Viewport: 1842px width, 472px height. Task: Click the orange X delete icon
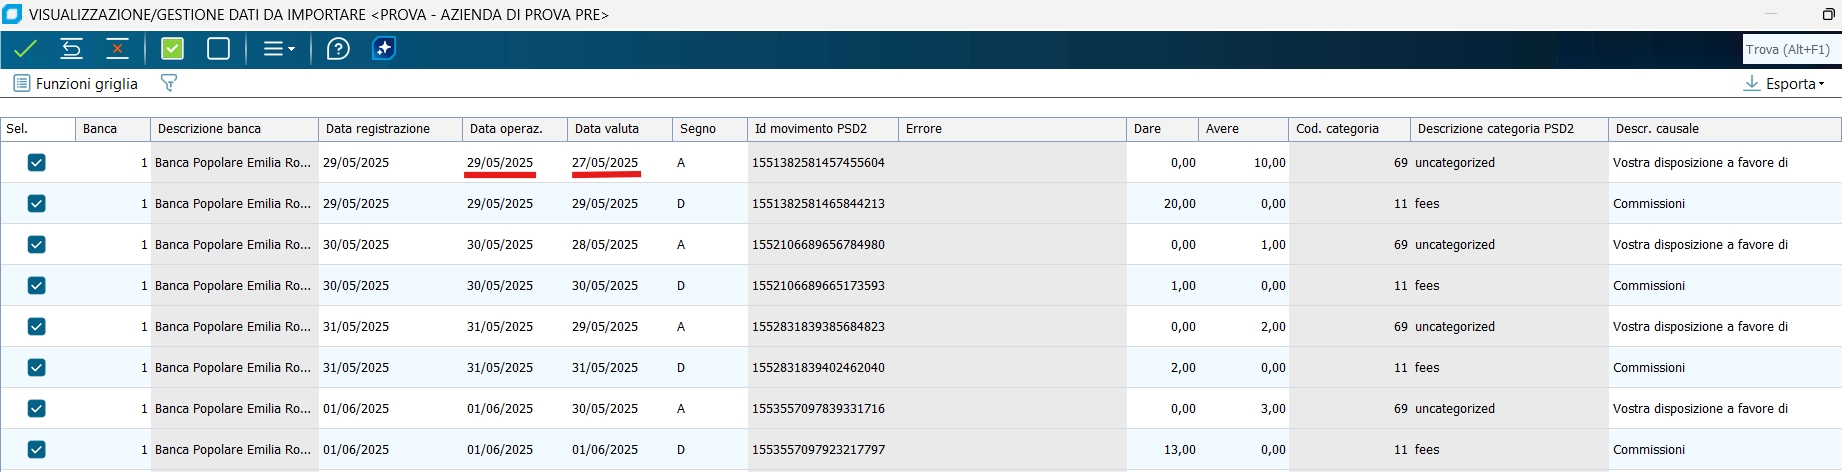[117, 49]
